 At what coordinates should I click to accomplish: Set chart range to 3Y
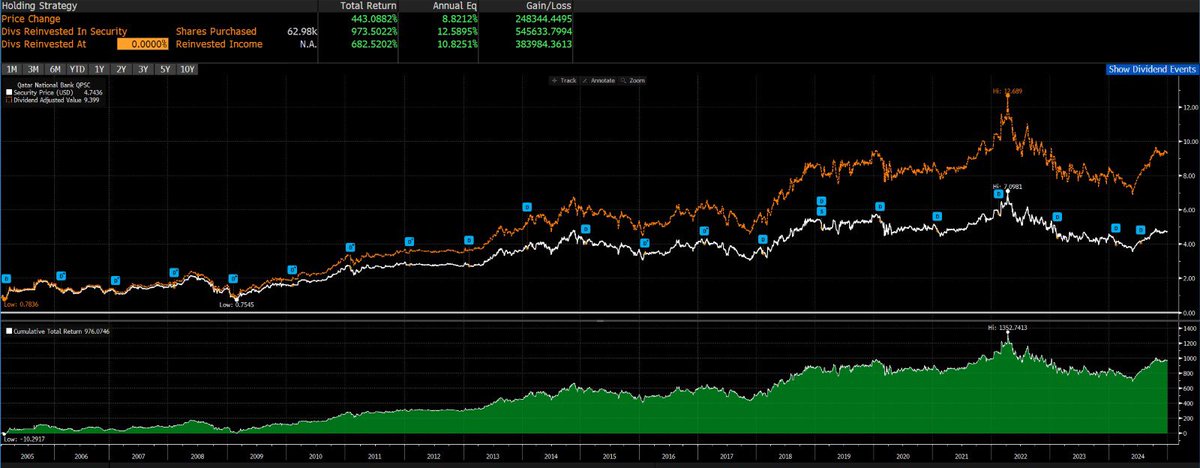pos(143,69)
